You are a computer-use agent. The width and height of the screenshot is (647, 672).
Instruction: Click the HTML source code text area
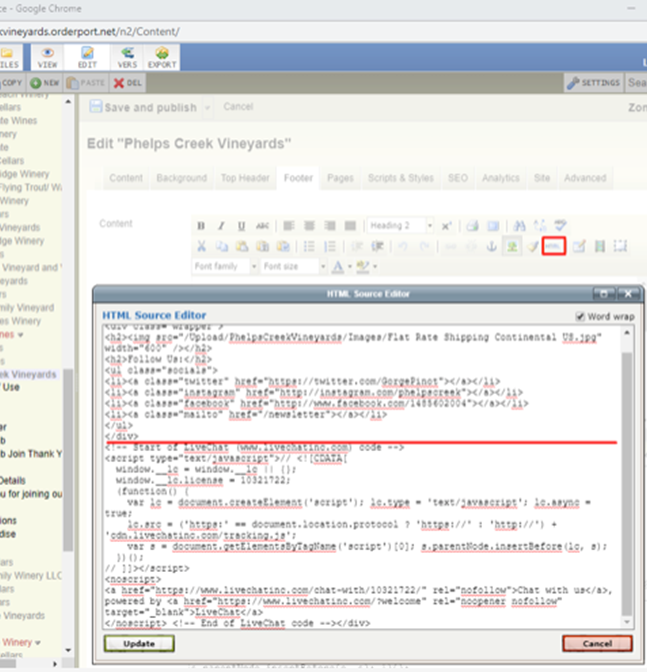[x=362, y=477]
